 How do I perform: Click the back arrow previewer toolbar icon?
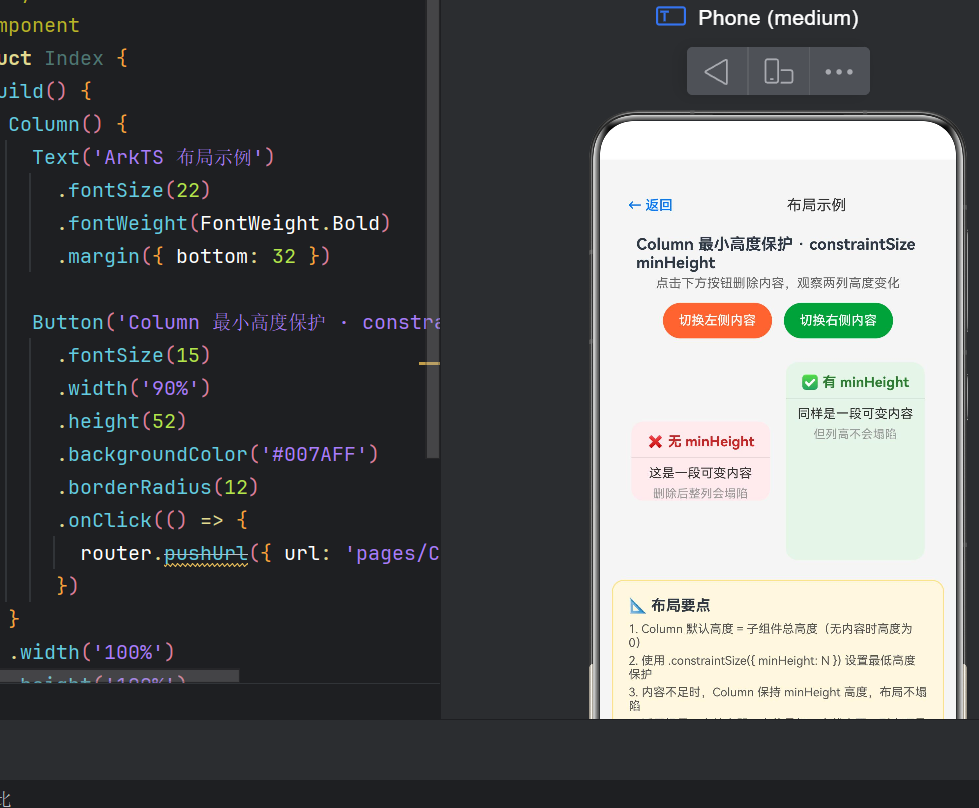tap(717, 71)
